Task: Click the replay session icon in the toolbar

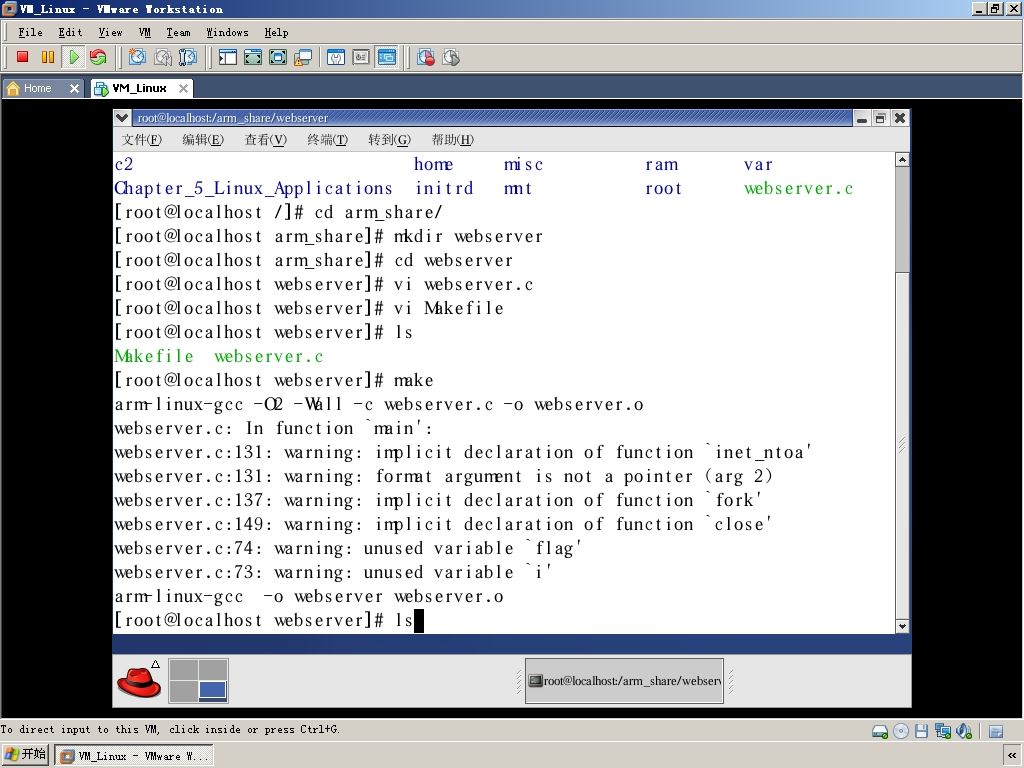Action: (451, 57)
